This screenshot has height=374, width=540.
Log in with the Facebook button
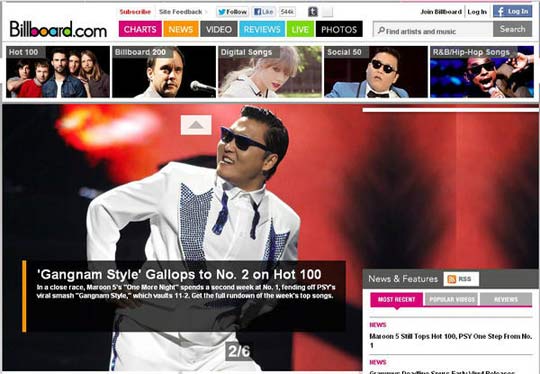pos(512,11)
